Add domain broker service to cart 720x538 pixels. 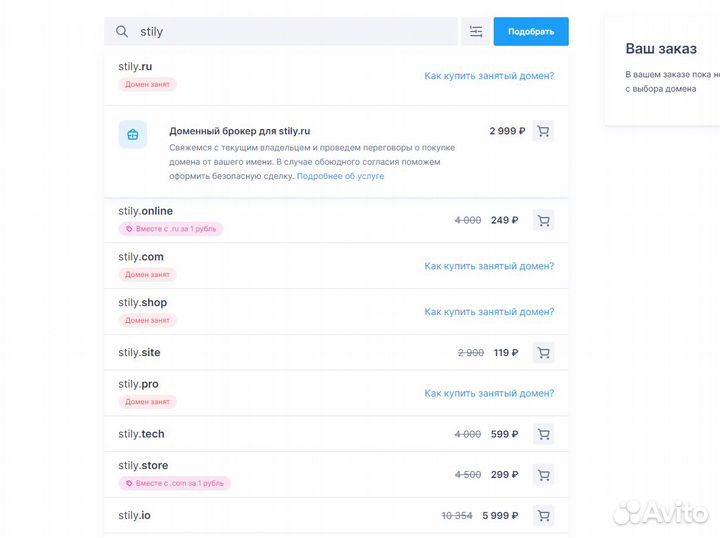point(543,131)
